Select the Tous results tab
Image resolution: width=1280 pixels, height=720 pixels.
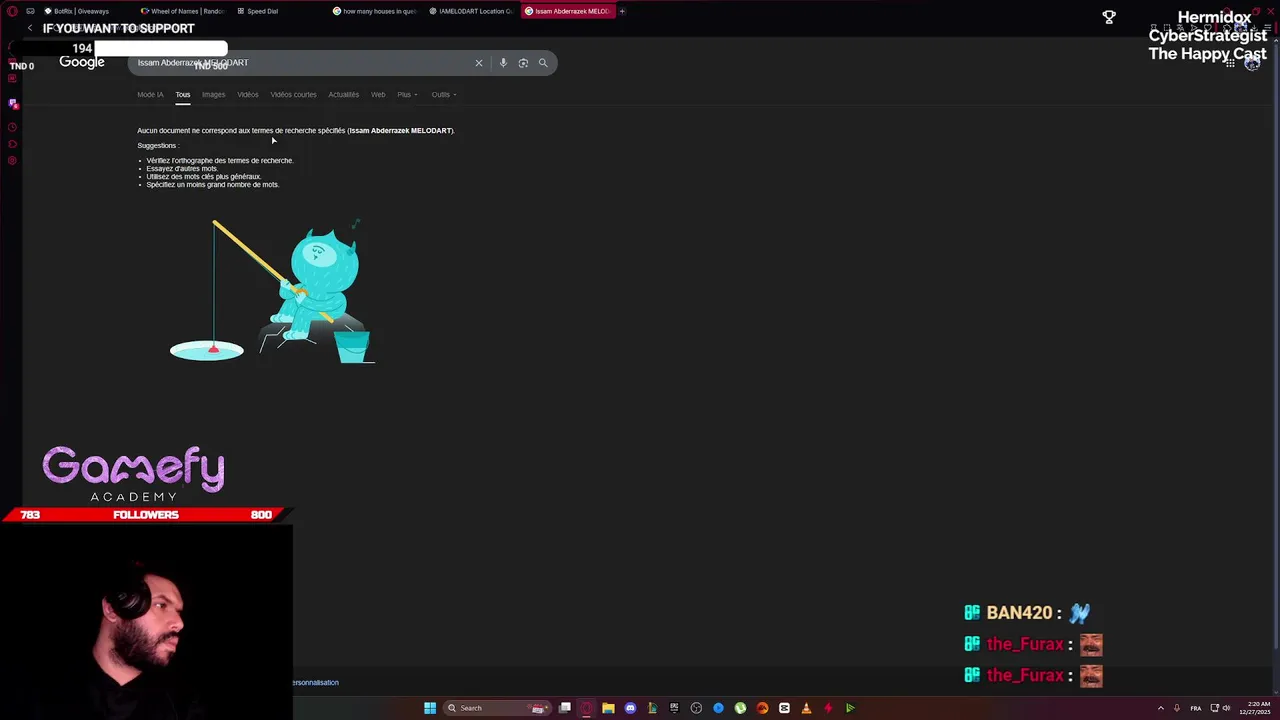[183, 95]
